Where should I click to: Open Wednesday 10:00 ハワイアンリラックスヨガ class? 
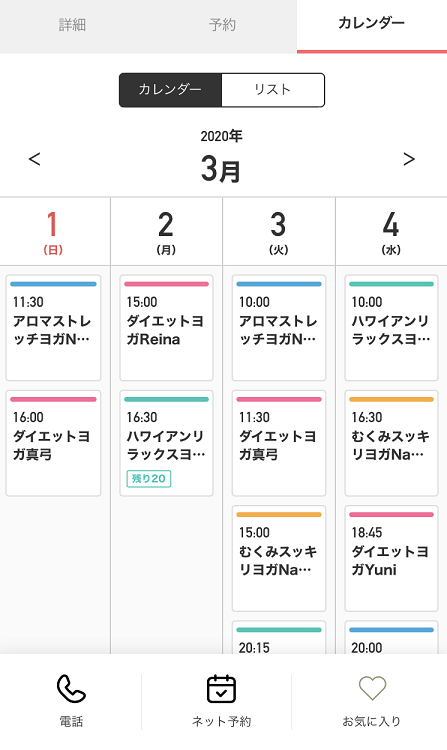coord(391,328)
